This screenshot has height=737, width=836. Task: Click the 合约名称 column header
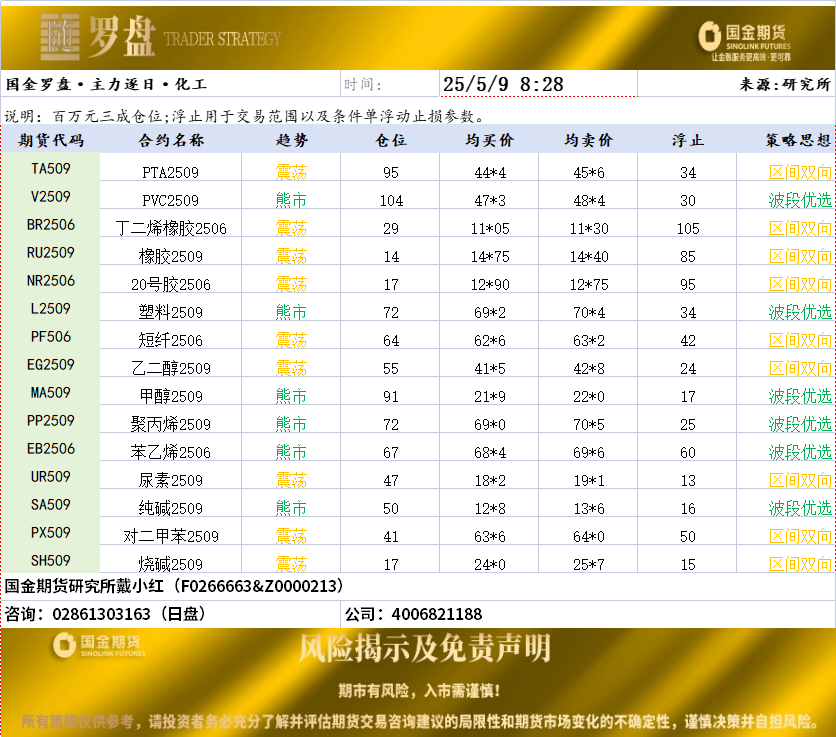(x=171, y=140)
